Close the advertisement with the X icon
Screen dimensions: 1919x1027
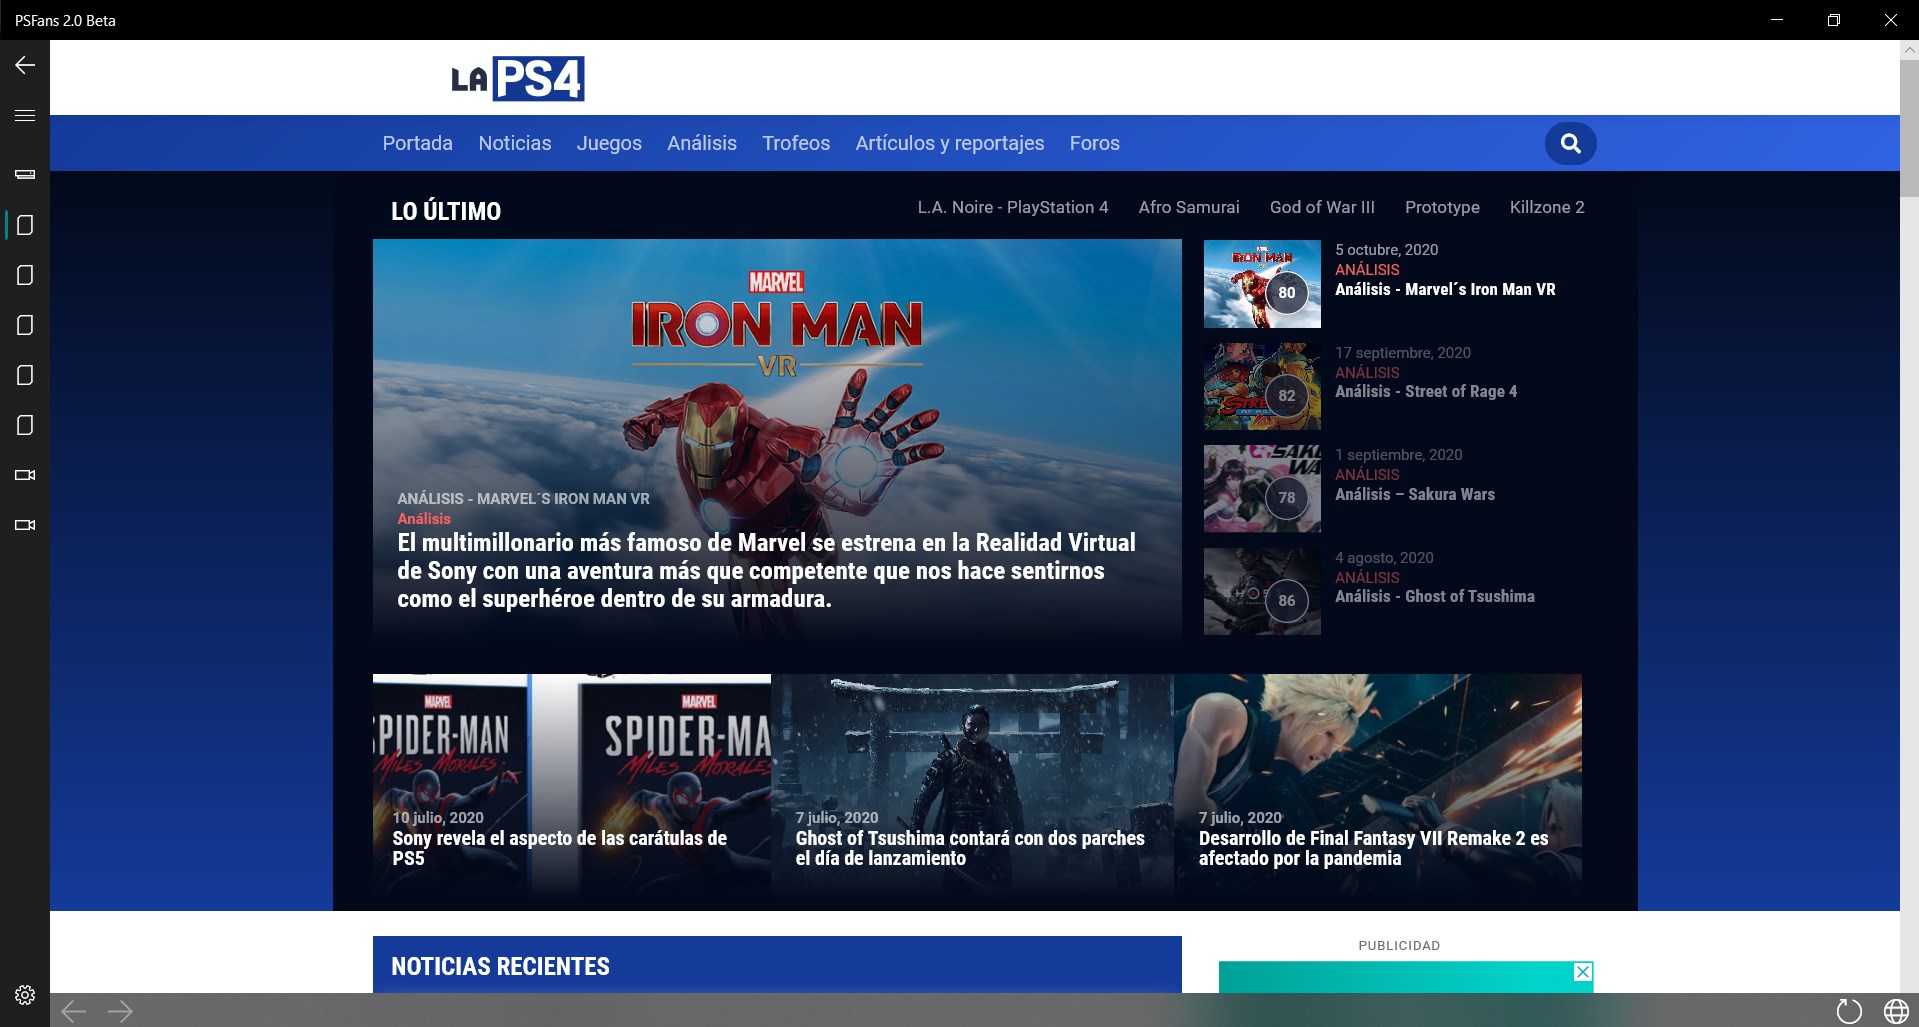1583,971
